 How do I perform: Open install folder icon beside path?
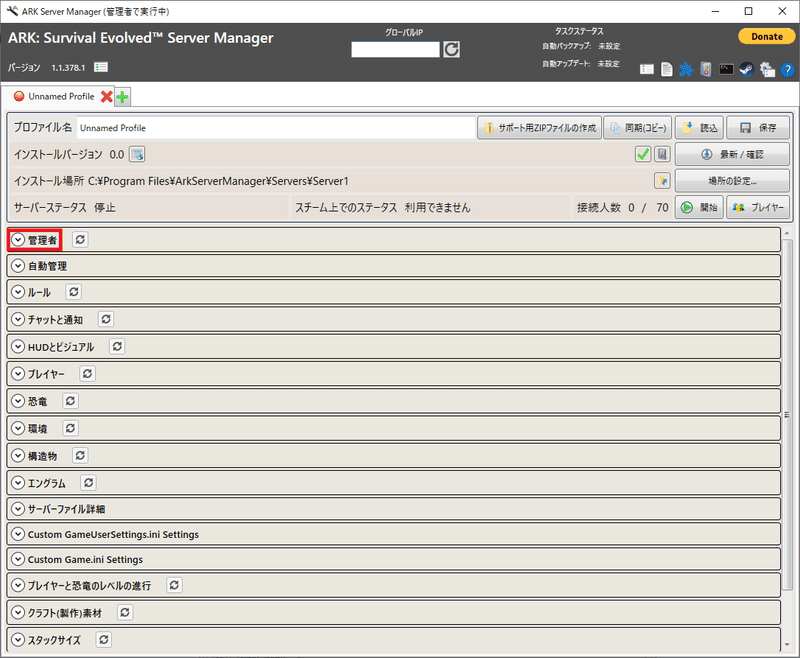(x=662, y=181)
